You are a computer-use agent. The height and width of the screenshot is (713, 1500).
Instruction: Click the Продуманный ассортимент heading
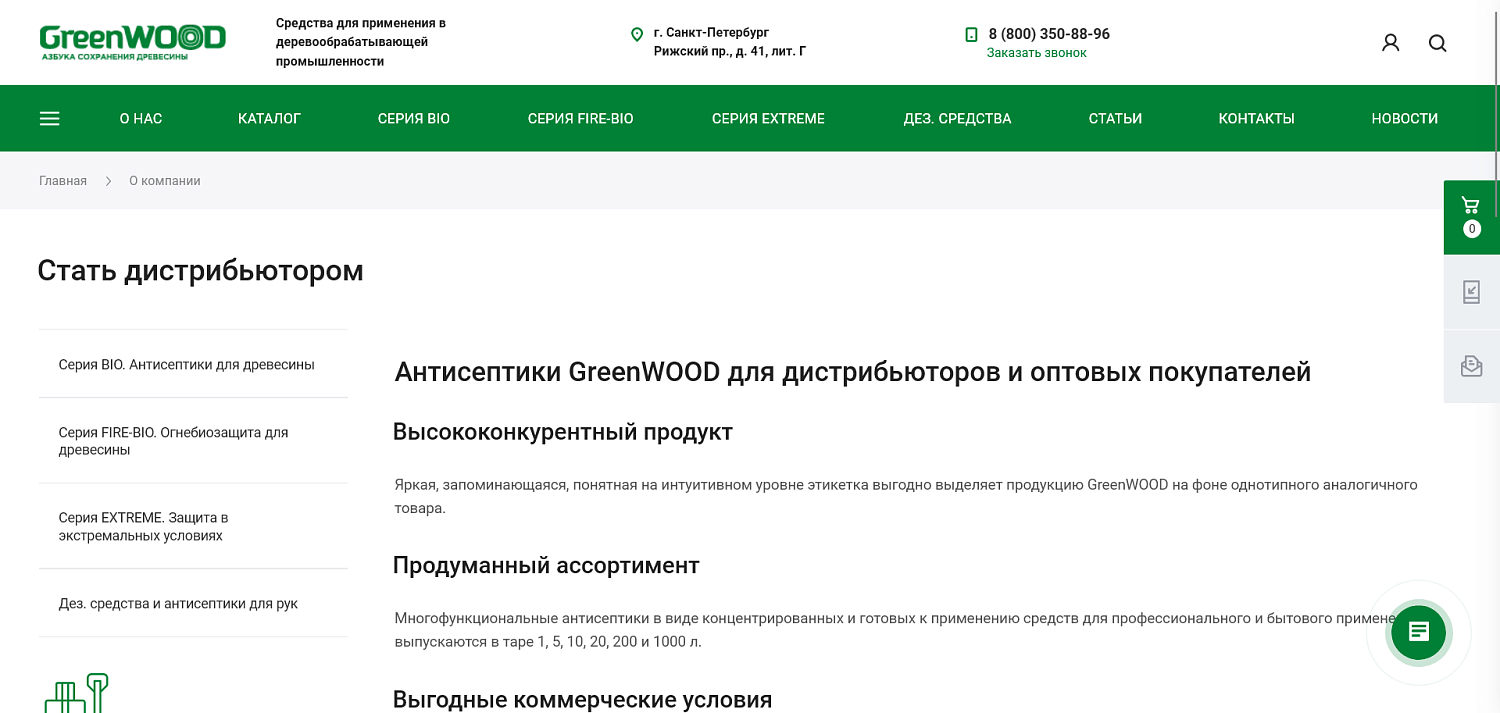click(x=546, y=565)
